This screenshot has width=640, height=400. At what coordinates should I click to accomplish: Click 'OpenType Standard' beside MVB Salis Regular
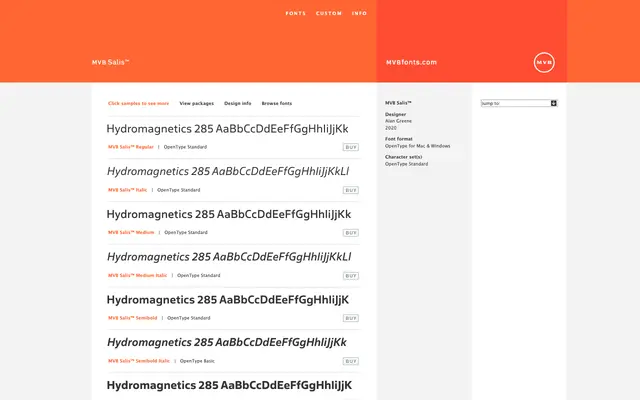[185, 147]
